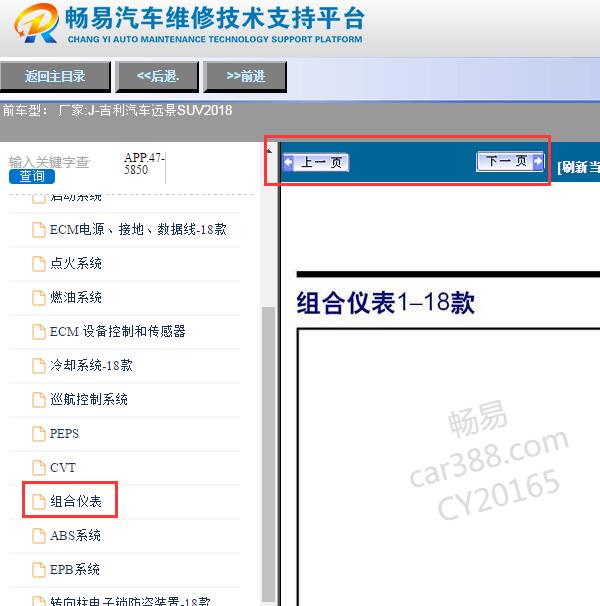This screenshot has width=600, height=606.
Task: Click the sidebar vertical scrollbar thumb
Action: pos(268,454)
